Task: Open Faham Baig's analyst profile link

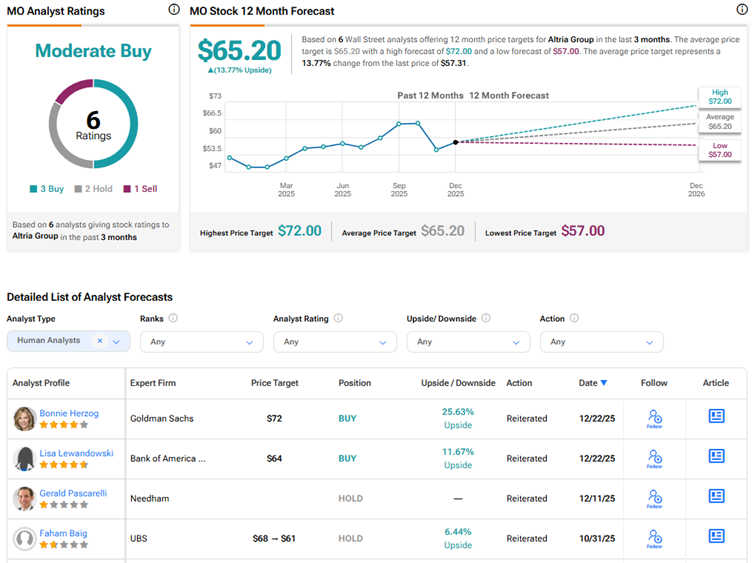Action: 63,533
